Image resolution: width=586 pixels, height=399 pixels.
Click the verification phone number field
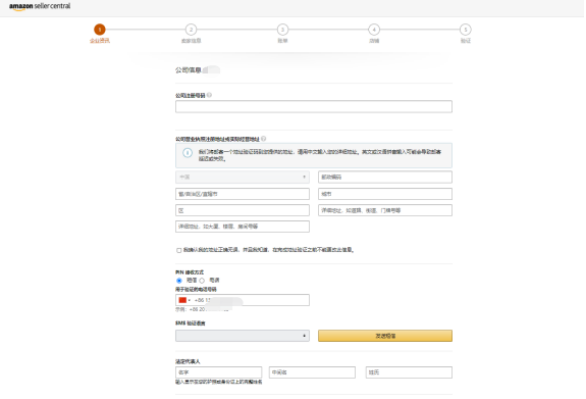click(242, 300)
